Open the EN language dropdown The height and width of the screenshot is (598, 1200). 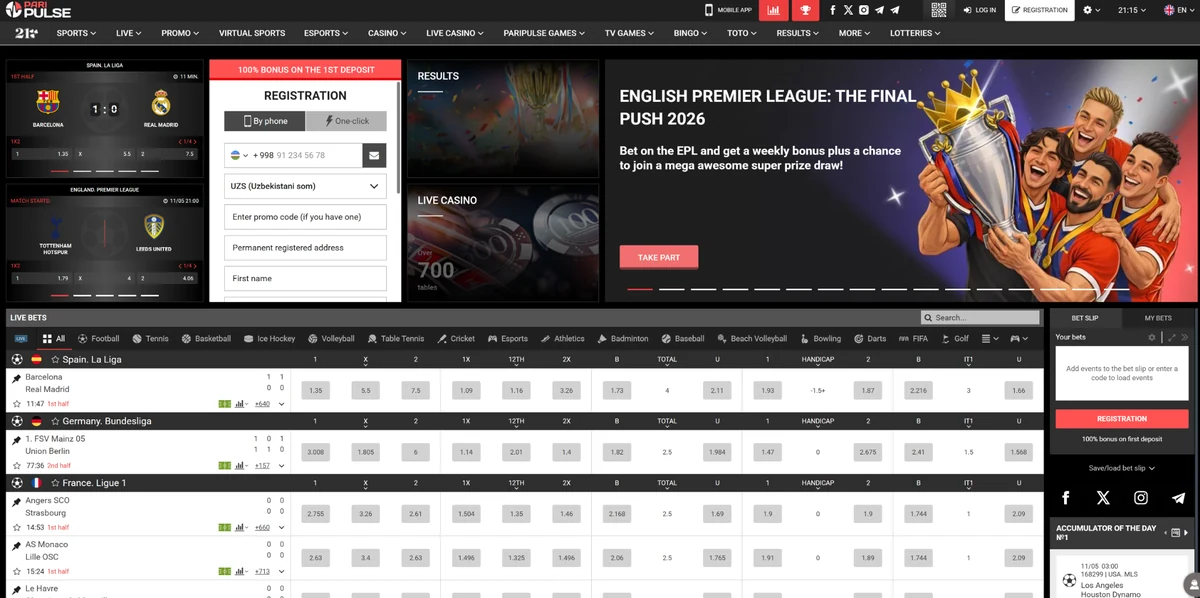point(1180,10)
